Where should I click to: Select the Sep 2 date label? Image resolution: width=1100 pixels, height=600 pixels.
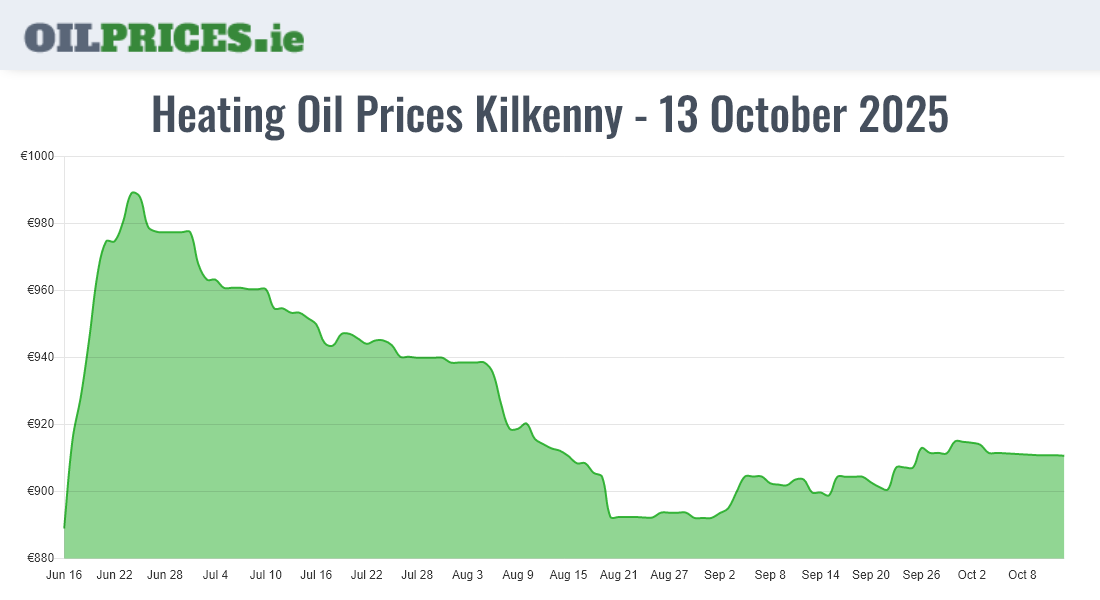click(720, 575)
